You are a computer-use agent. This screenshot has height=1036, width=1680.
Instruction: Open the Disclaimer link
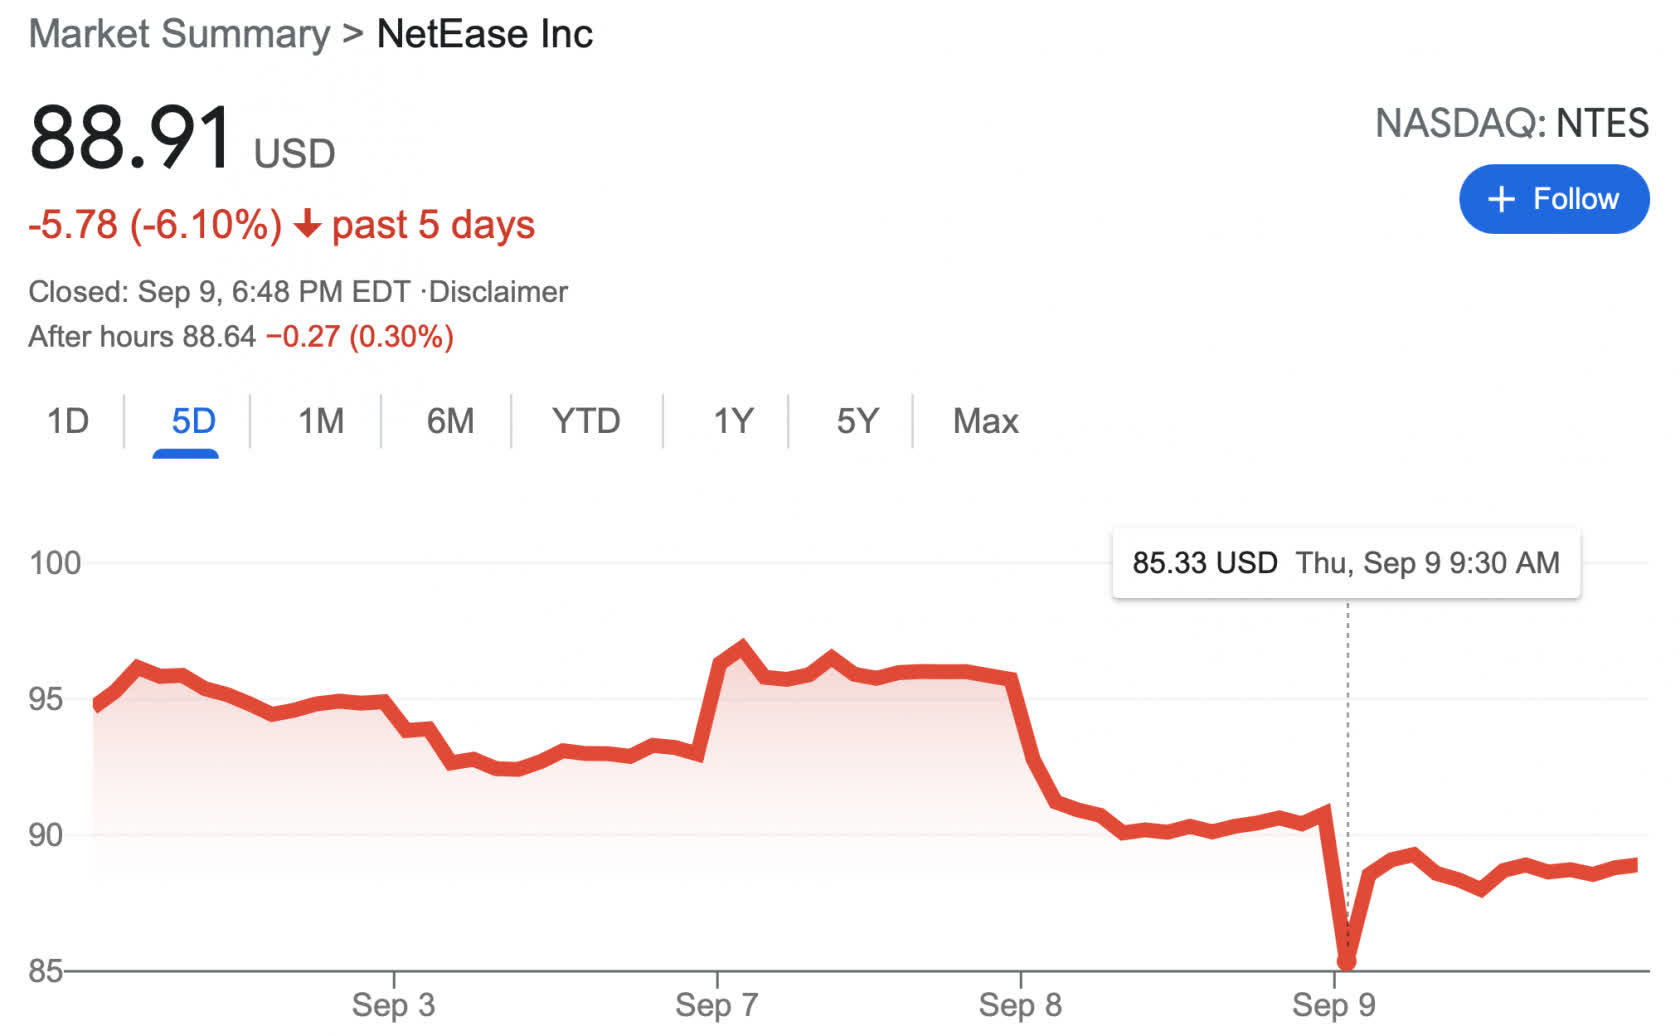498,292
